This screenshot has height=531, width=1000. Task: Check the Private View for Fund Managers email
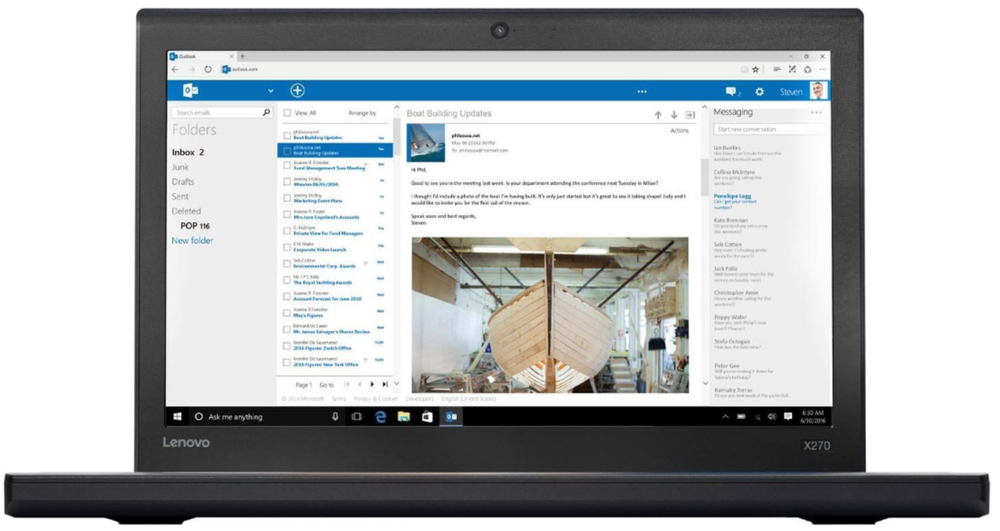pyautogui.click(x=287, y=231)
